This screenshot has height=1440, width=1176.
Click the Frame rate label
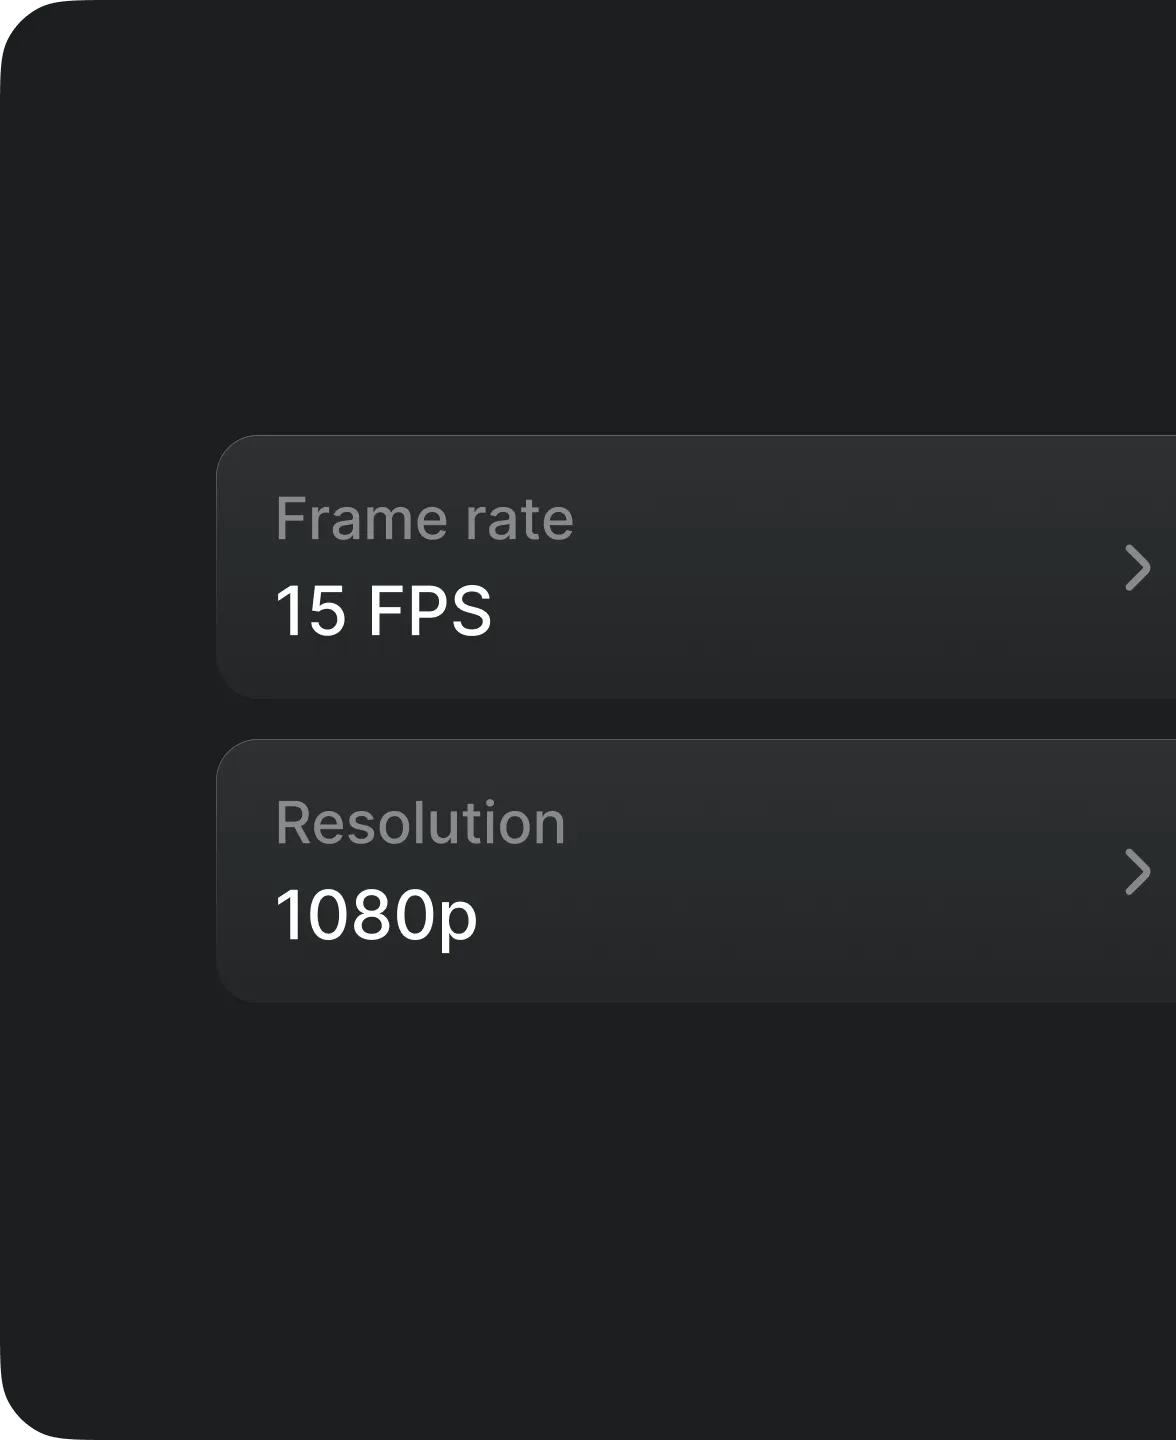(424, 518)
